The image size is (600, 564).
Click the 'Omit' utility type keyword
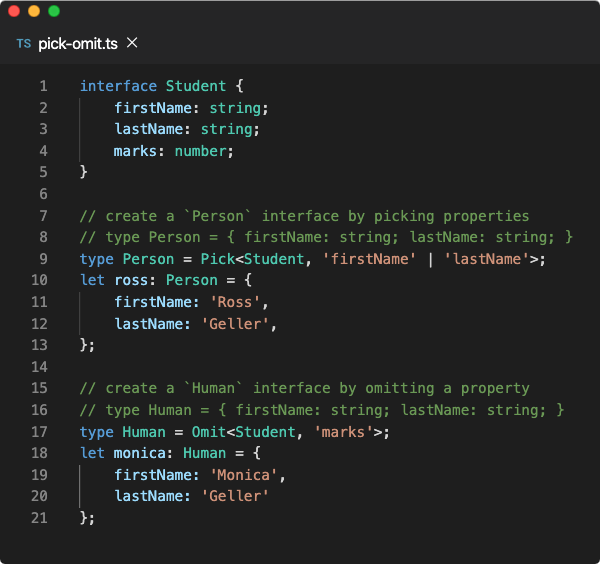point(209,432)
